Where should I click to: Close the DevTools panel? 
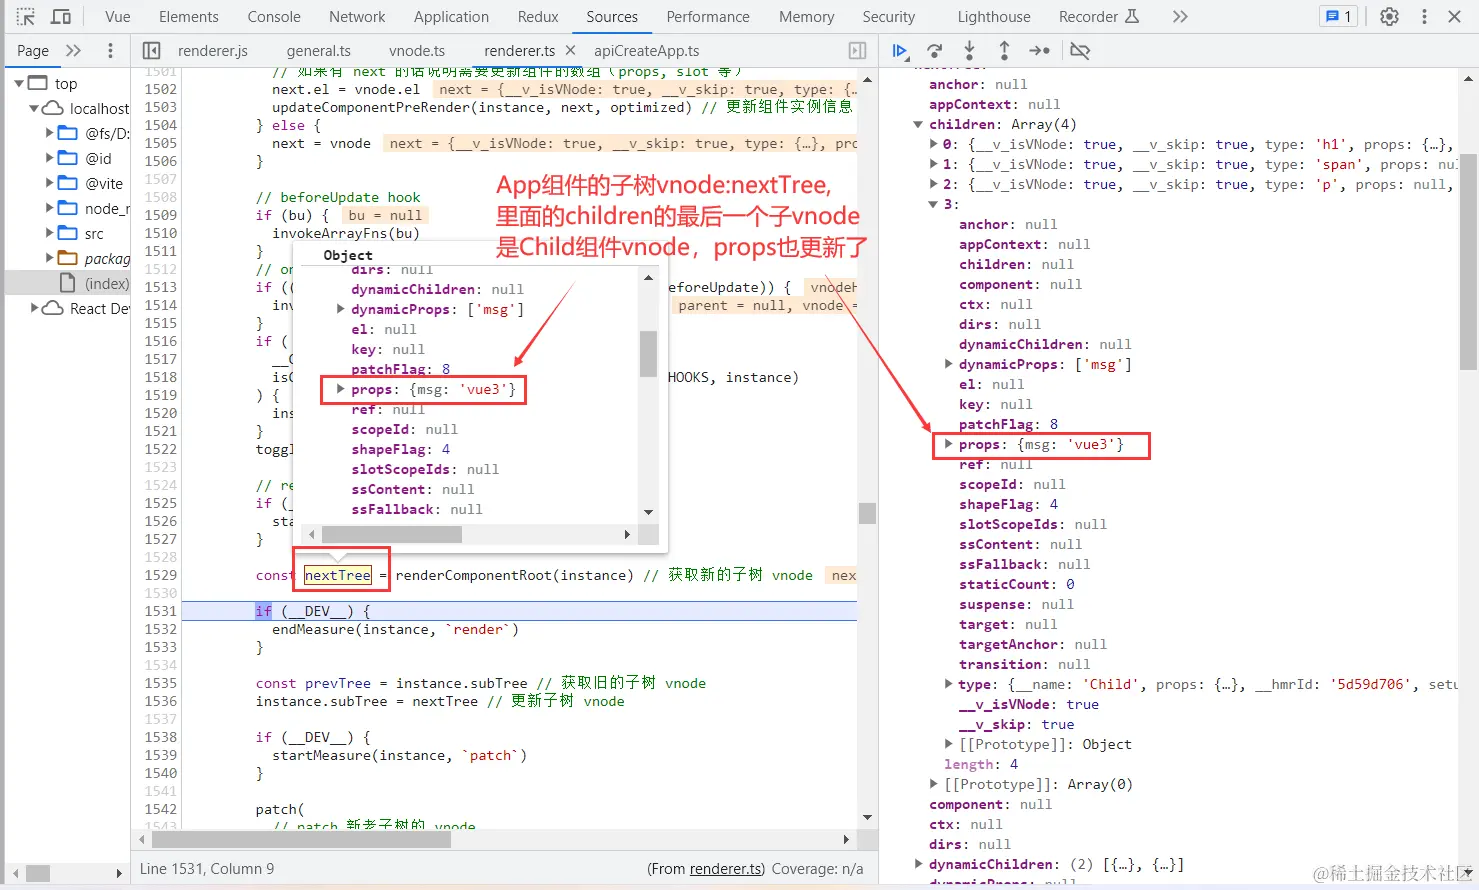coord(1455,17)
